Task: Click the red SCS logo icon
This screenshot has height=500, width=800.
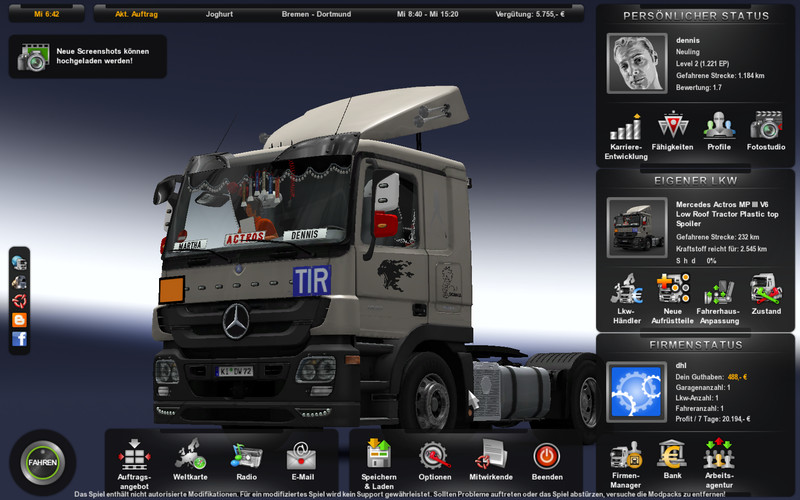Action: pos(19,301)
